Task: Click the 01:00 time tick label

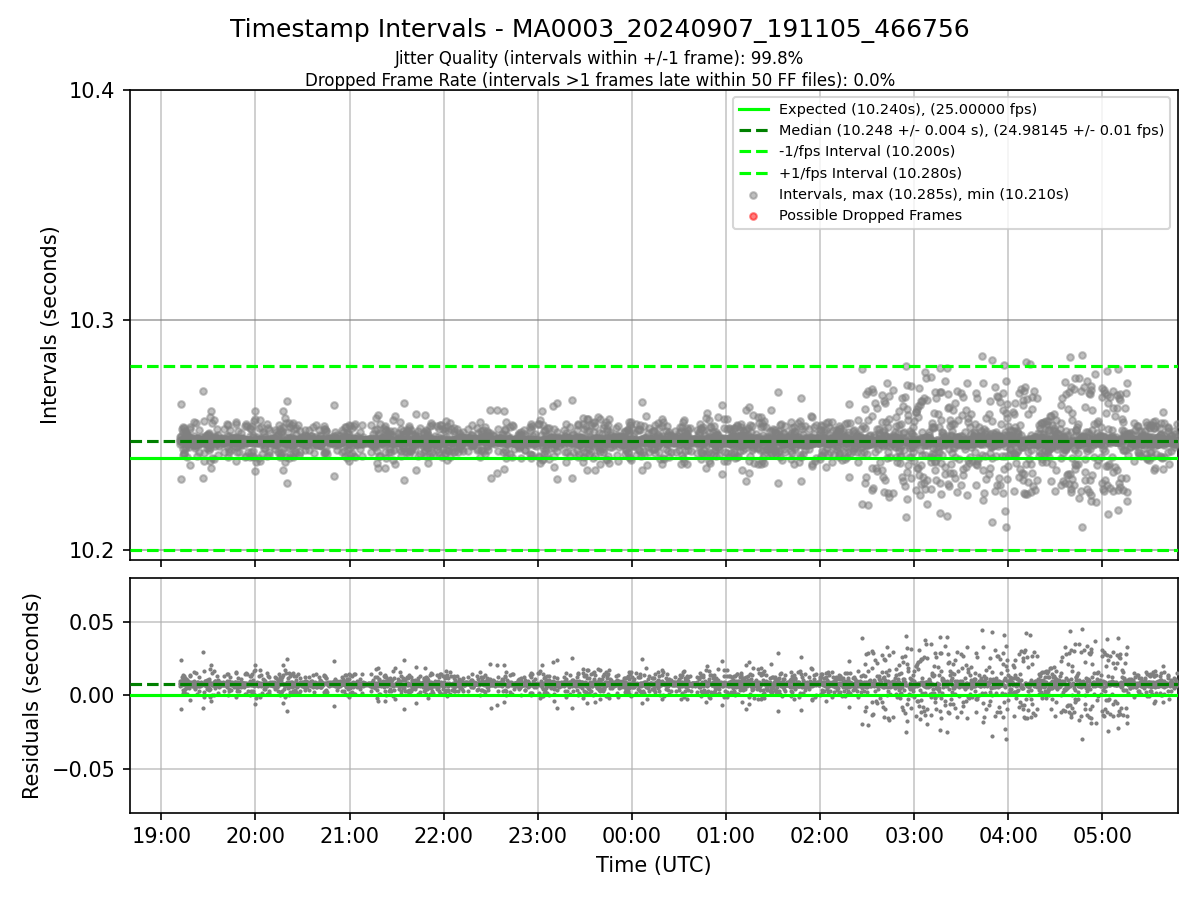Action: coord(725,835)
